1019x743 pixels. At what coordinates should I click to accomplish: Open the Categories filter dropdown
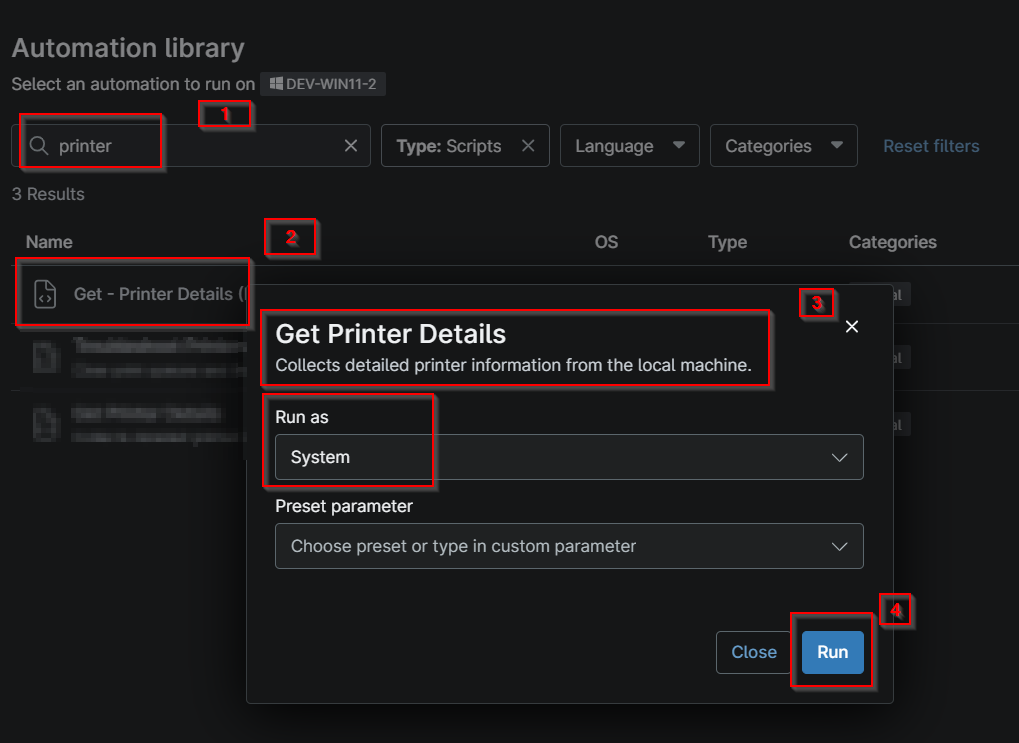coord(784,146)
